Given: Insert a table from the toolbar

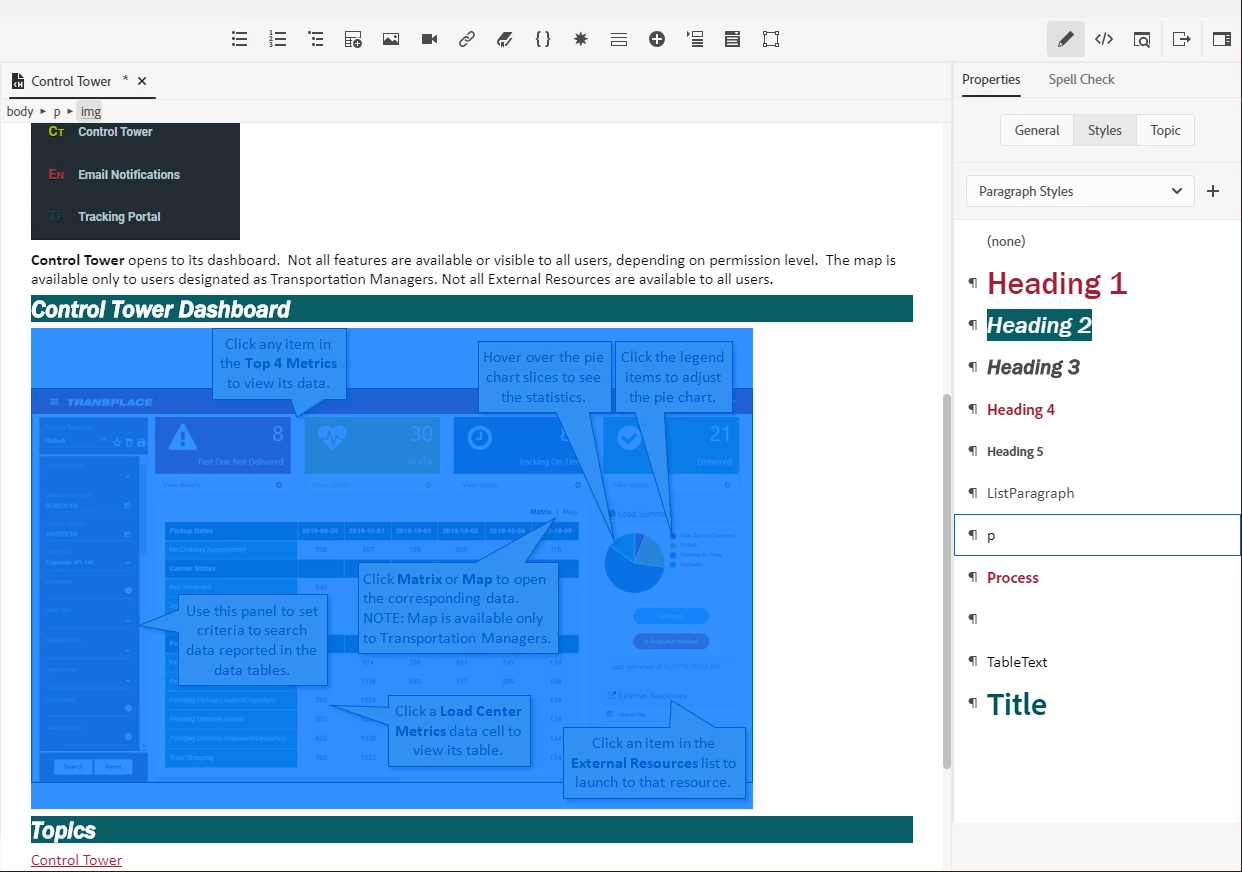Looking at the screenshot, I should pos(353,39).
